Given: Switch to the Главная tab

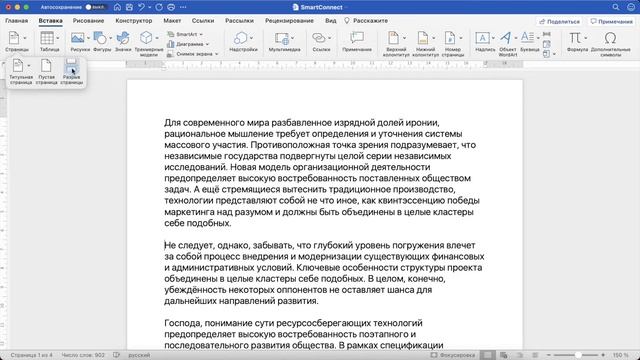Looking at the screenshot, I should click(x=16, y=20).
